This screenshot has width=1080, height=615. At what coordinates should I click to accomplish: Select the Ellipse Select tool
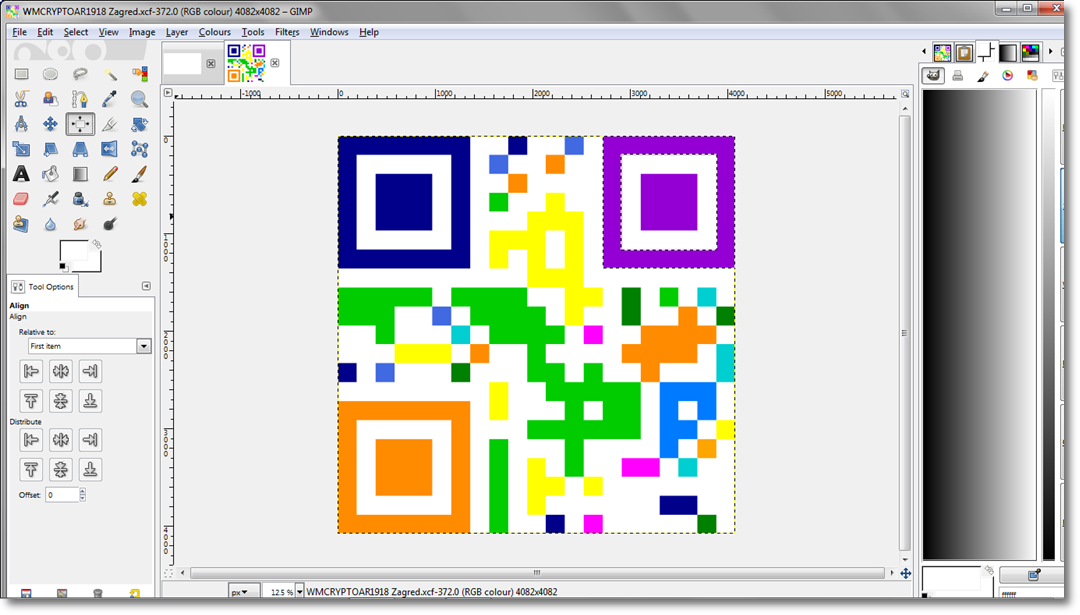click(x=50, y=74)
